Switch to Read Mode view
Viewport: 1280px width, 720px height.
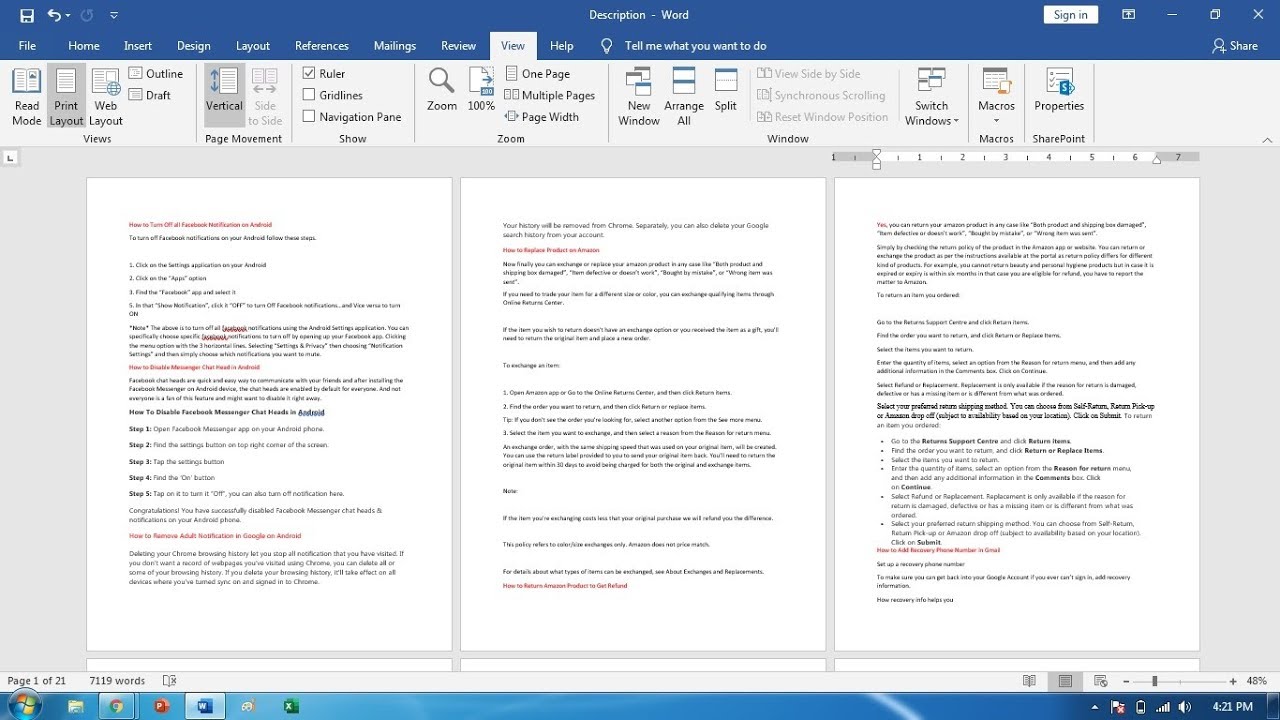tap(27, 97)
